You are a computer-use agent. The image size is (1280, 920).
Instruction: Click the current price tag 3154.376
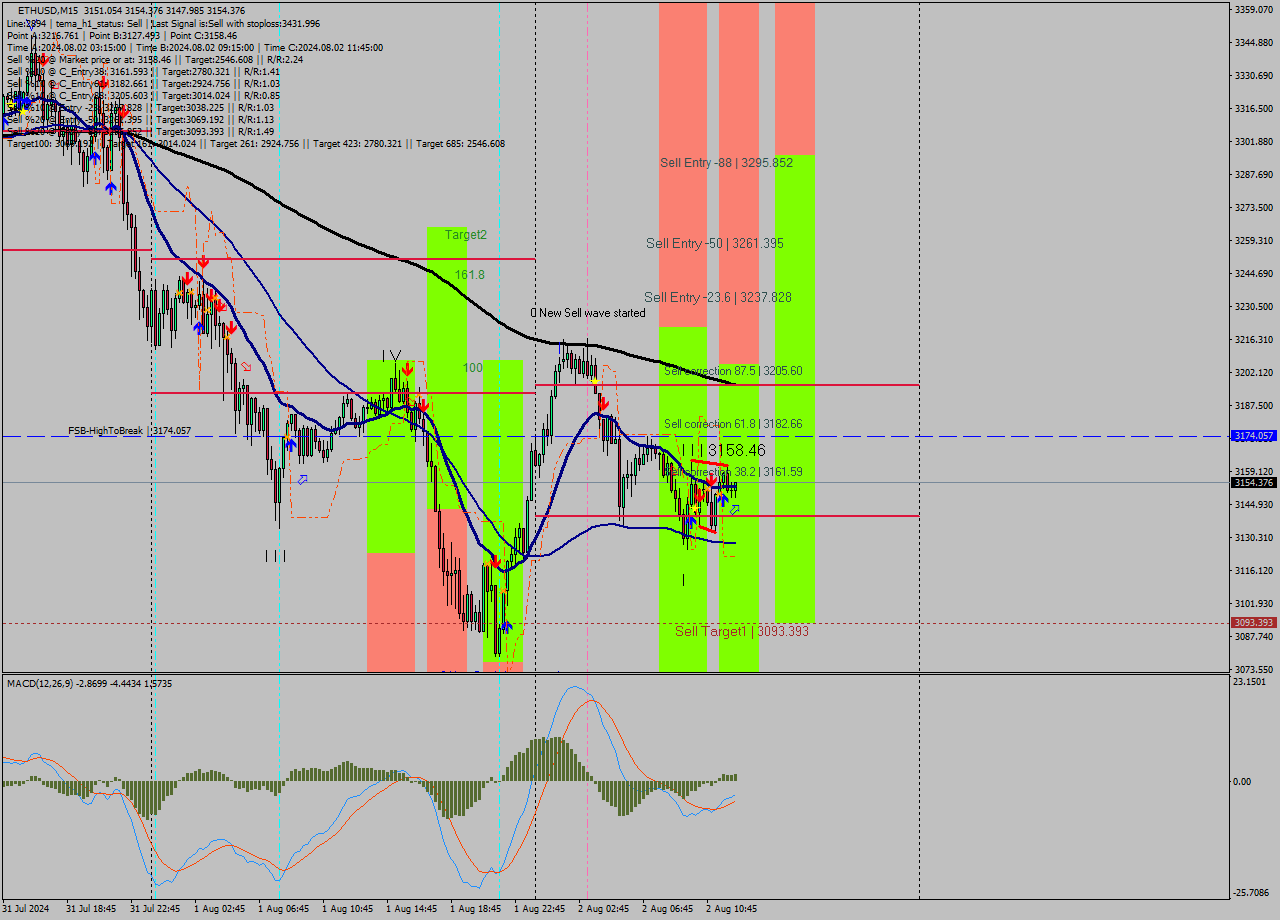tap(1254, 483)
